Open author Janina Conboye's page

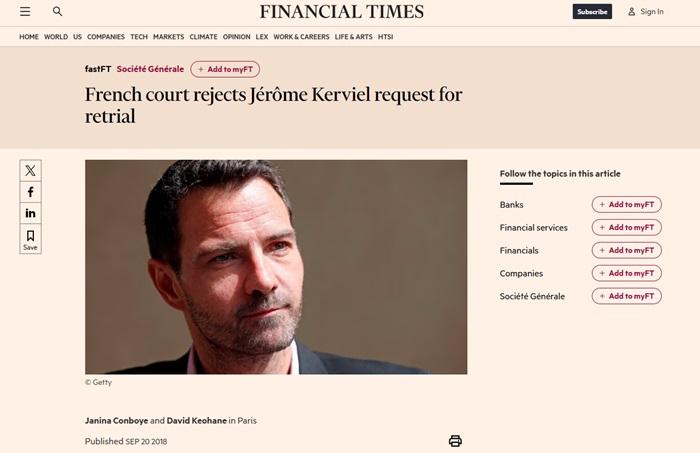(116, 421)
